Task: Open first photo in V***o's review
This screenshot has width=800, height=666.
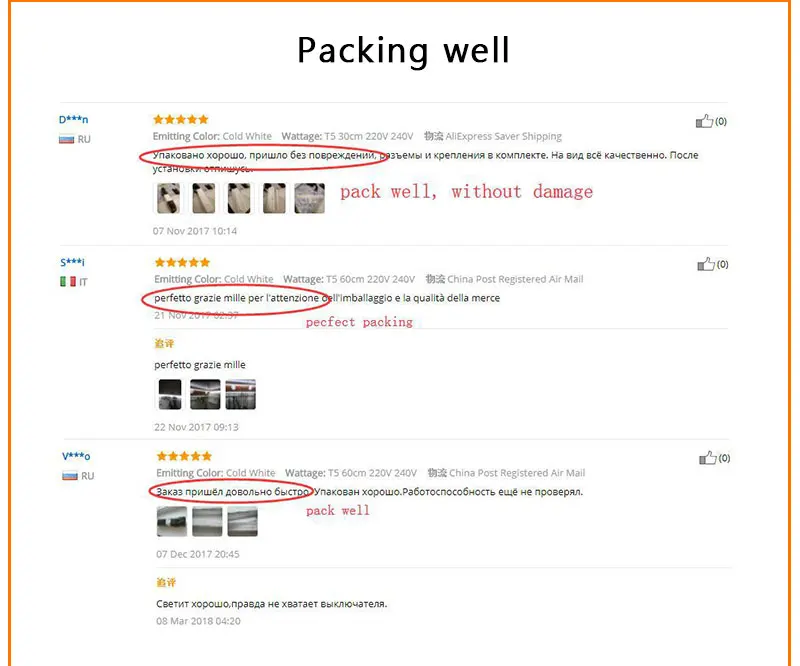Action: point(172,522)
